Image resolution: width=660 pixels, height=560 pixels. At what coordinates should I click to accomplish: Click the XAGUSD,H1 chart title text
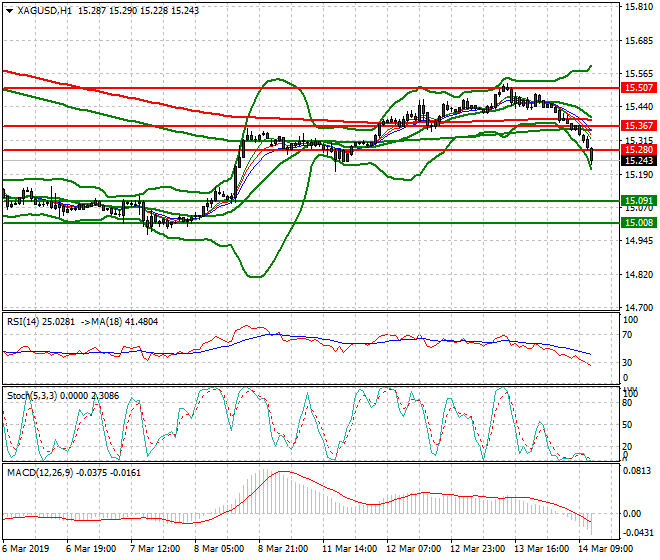(x=45, y=11)
